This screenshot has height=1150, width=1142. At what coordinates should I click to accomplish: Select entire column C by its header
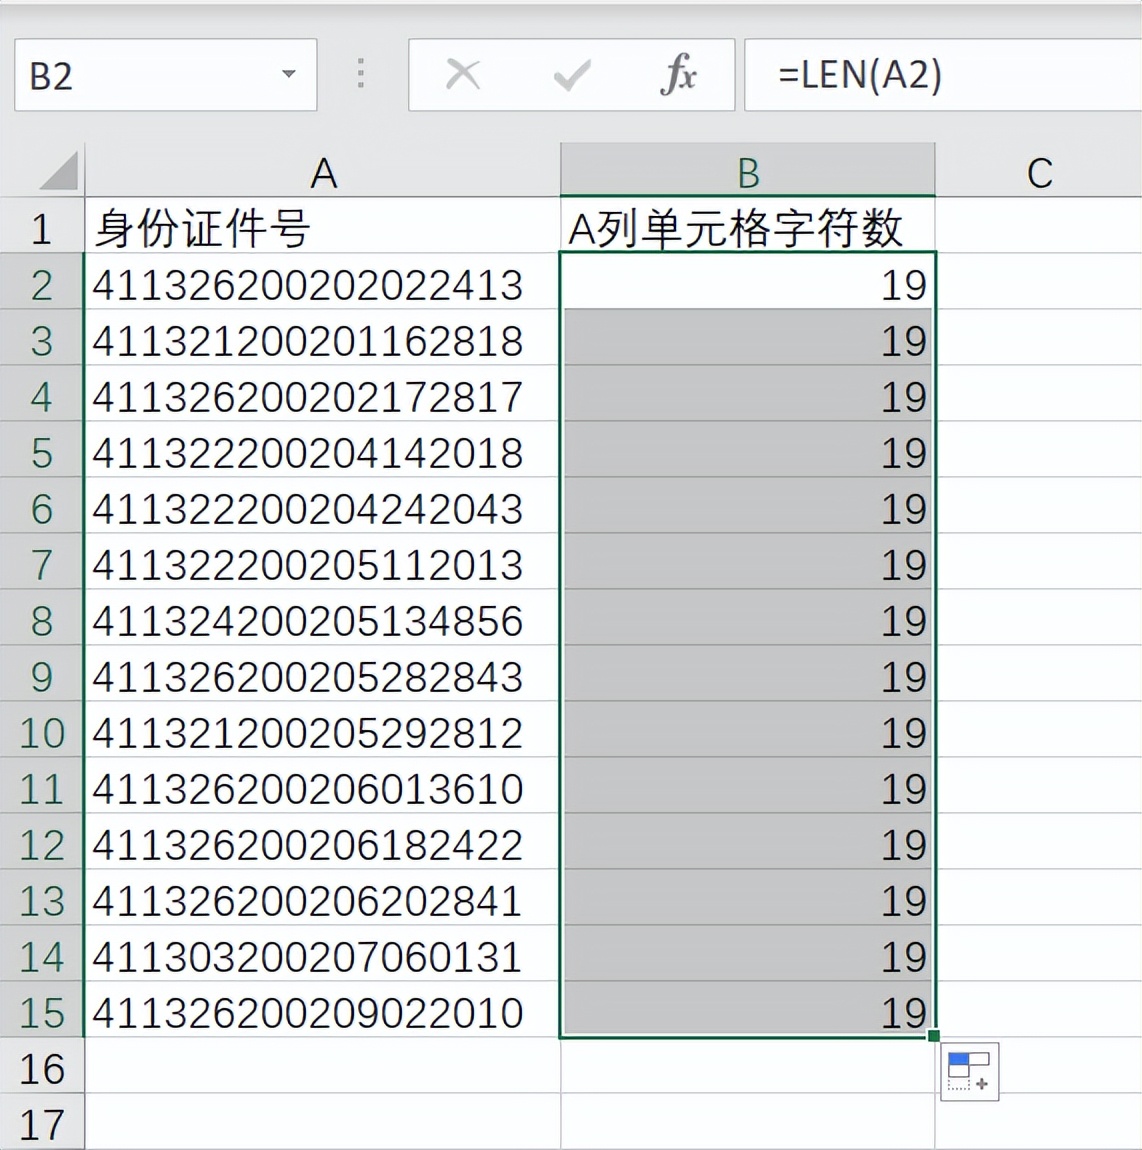click(1040, 170)
